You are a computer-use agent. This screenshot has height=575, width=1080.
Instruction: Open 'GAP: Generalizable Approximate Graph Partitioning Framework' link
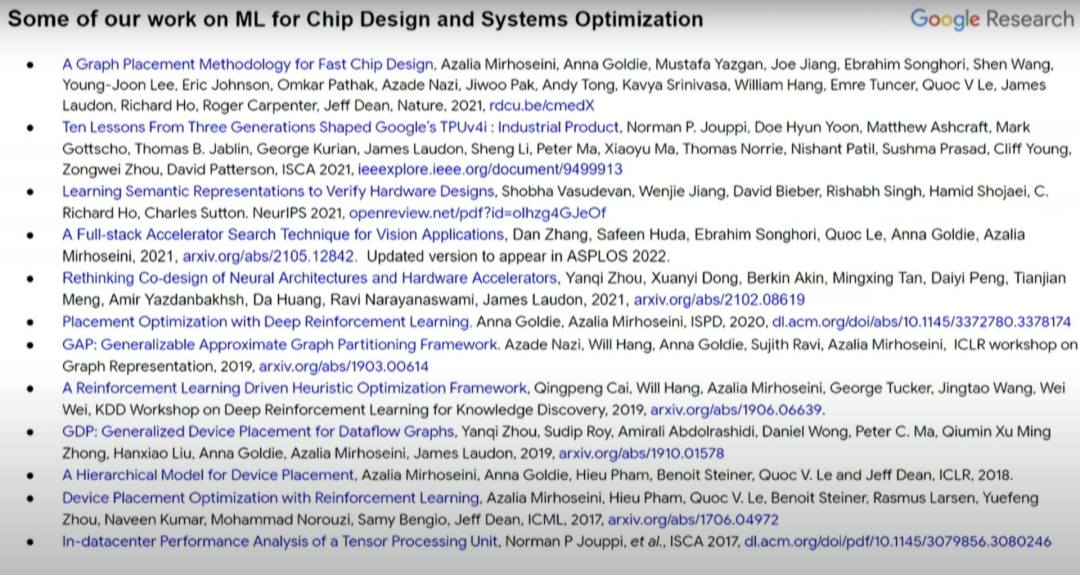[x=281, y=344]
